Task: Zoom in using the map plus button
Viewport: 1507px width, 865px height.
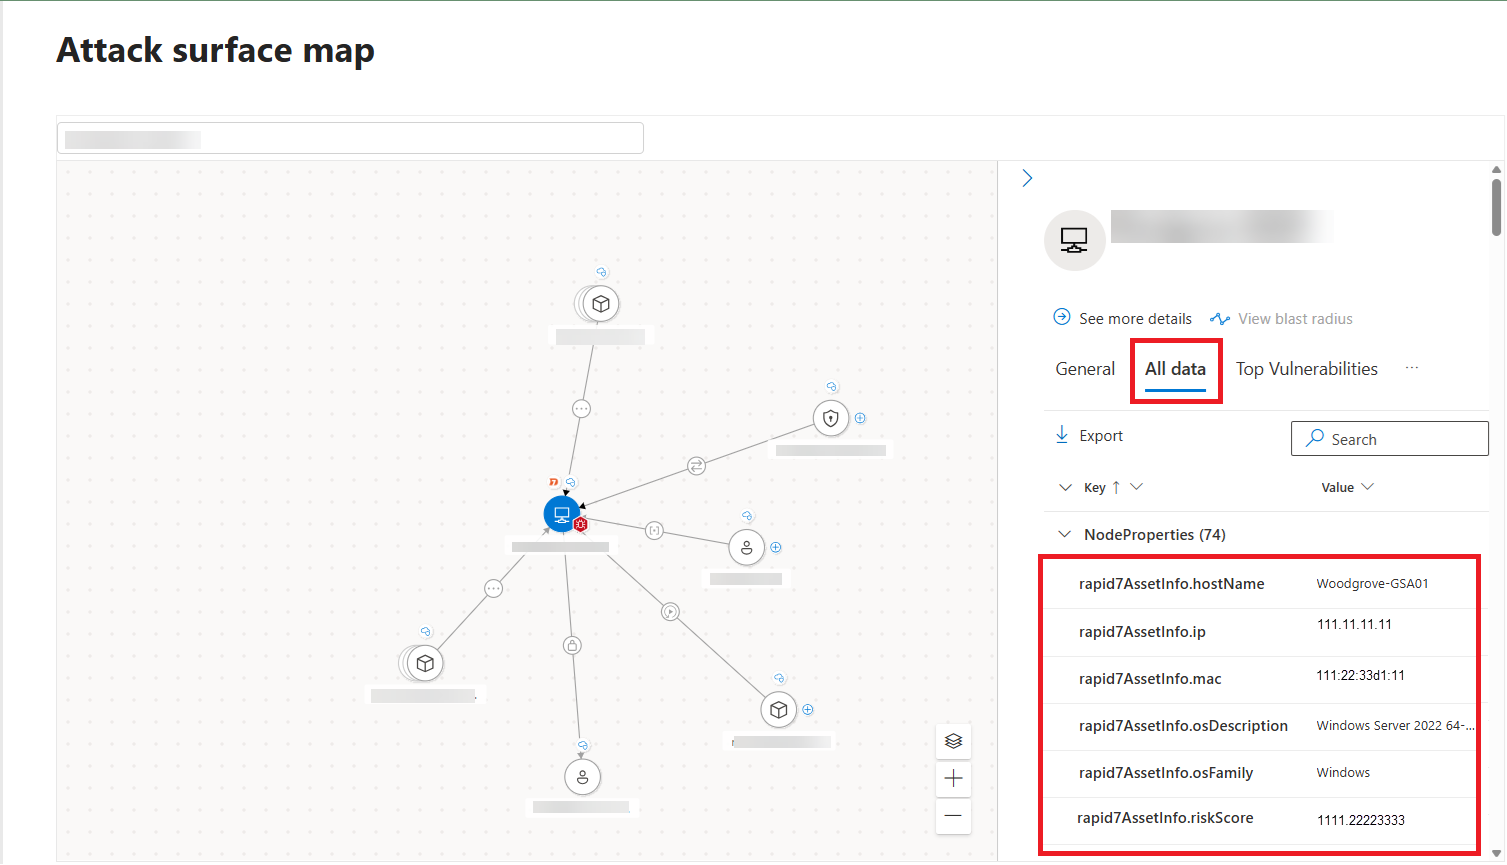Action: (953, 778)
